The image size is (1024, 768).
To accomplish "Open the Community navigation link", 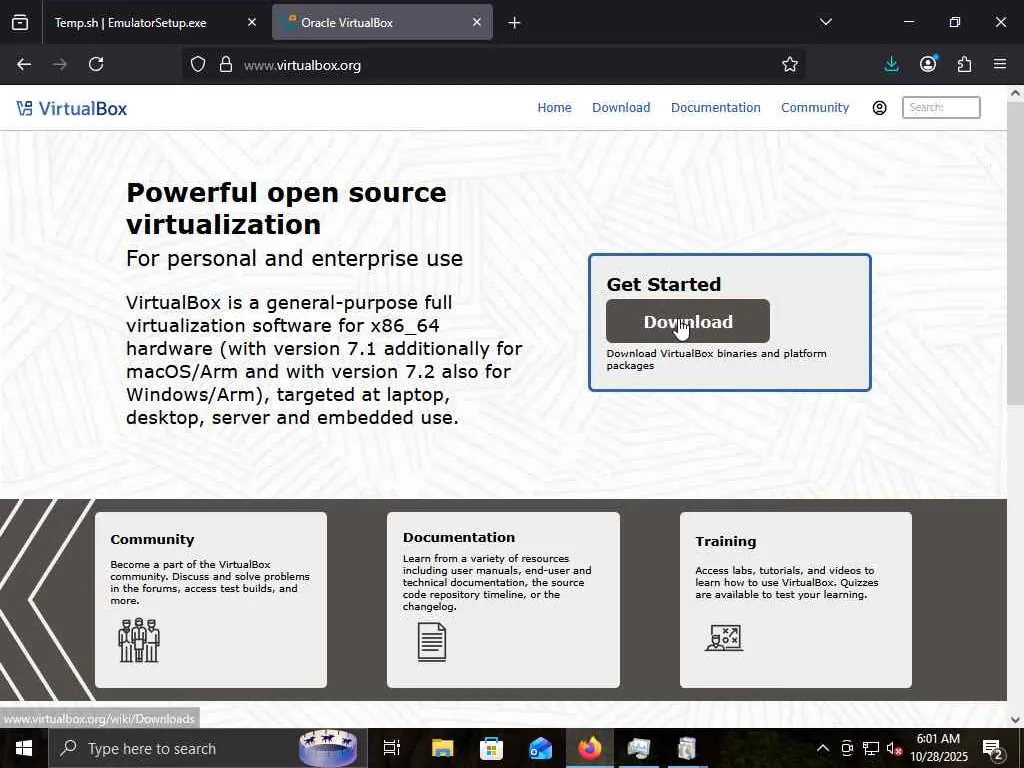I will 815,107.
